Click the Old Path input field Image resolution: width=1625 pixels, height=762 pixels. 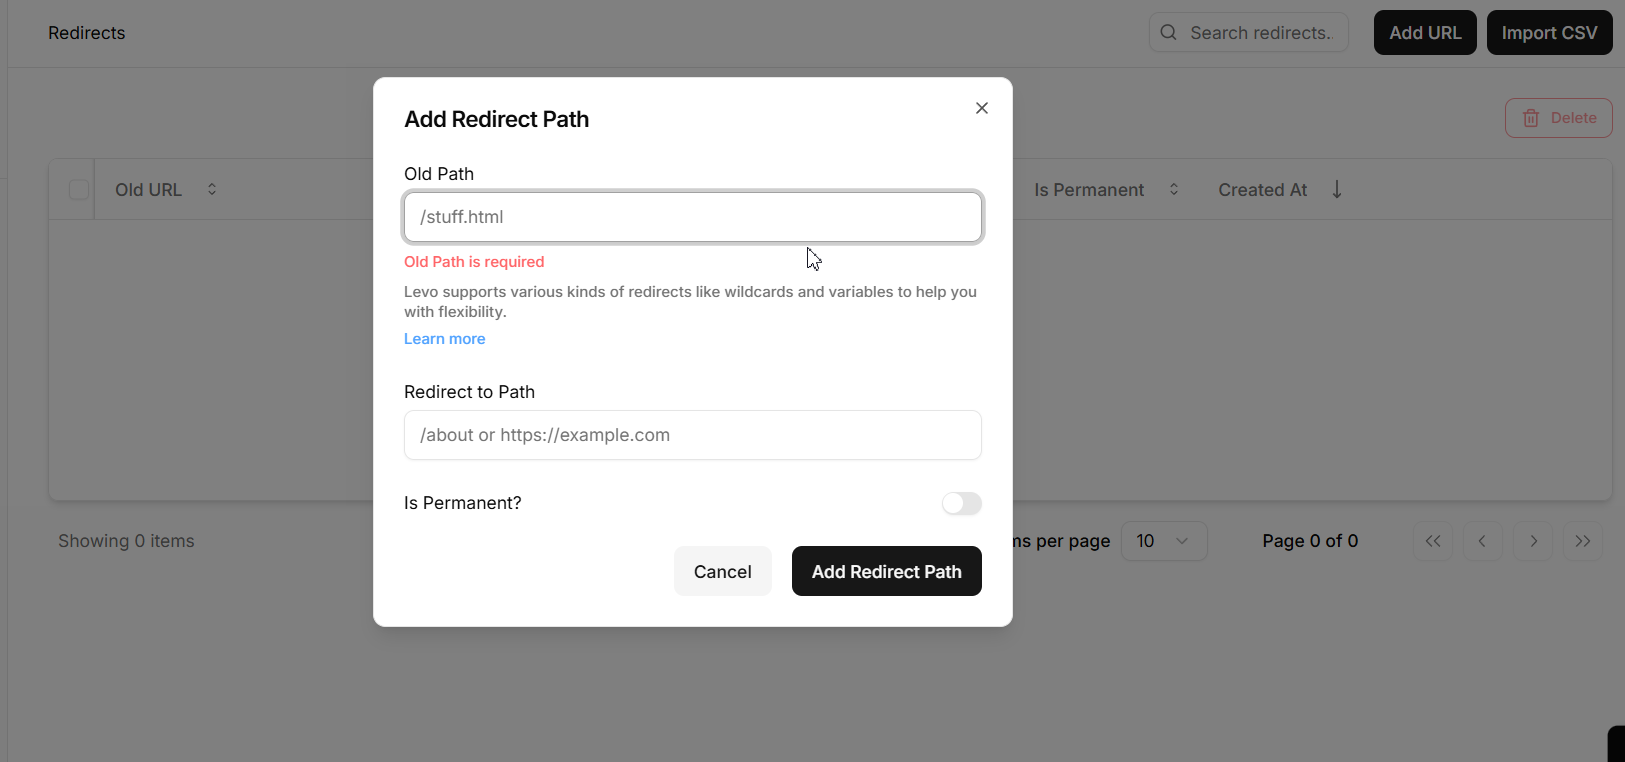click(693, 217)
